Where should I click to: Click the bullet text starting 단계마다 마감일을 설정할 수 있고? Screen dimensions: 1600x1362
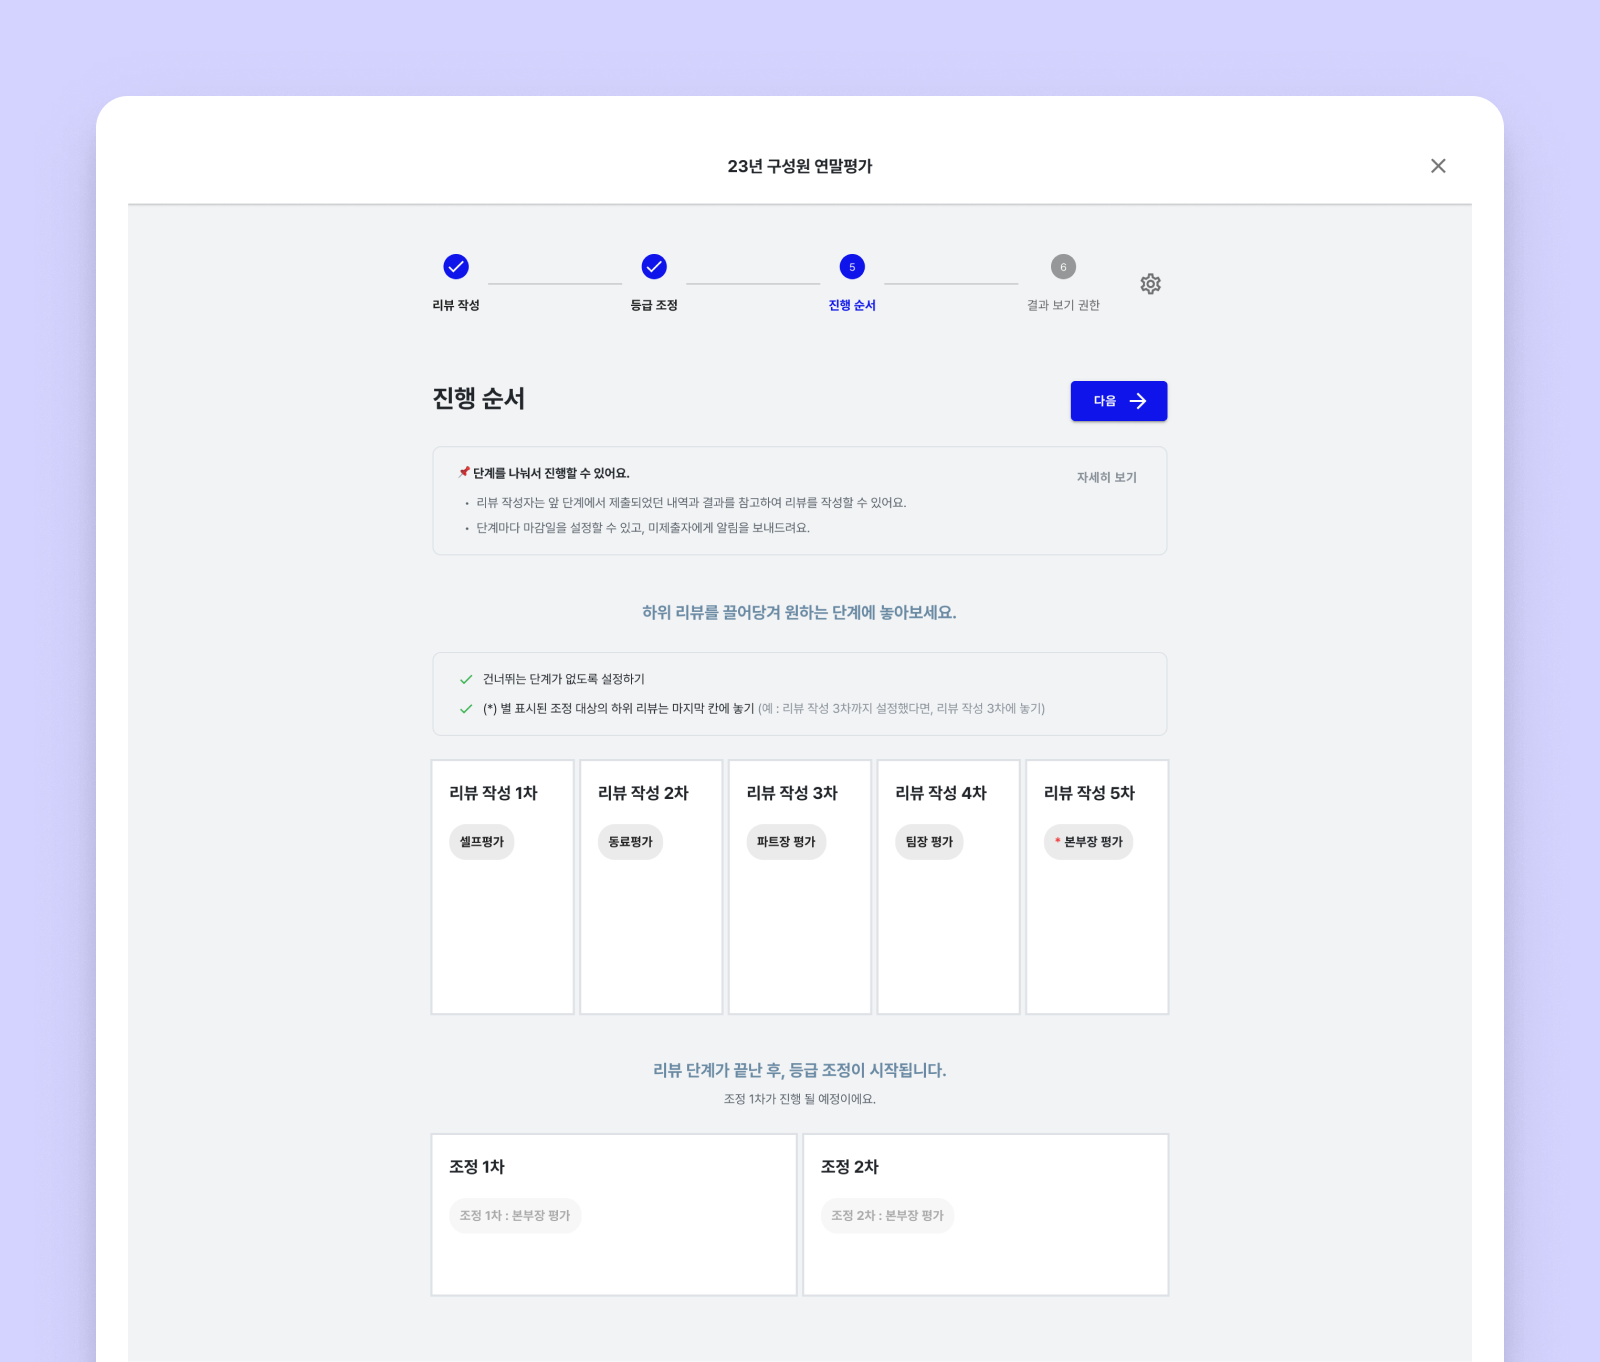643,528
